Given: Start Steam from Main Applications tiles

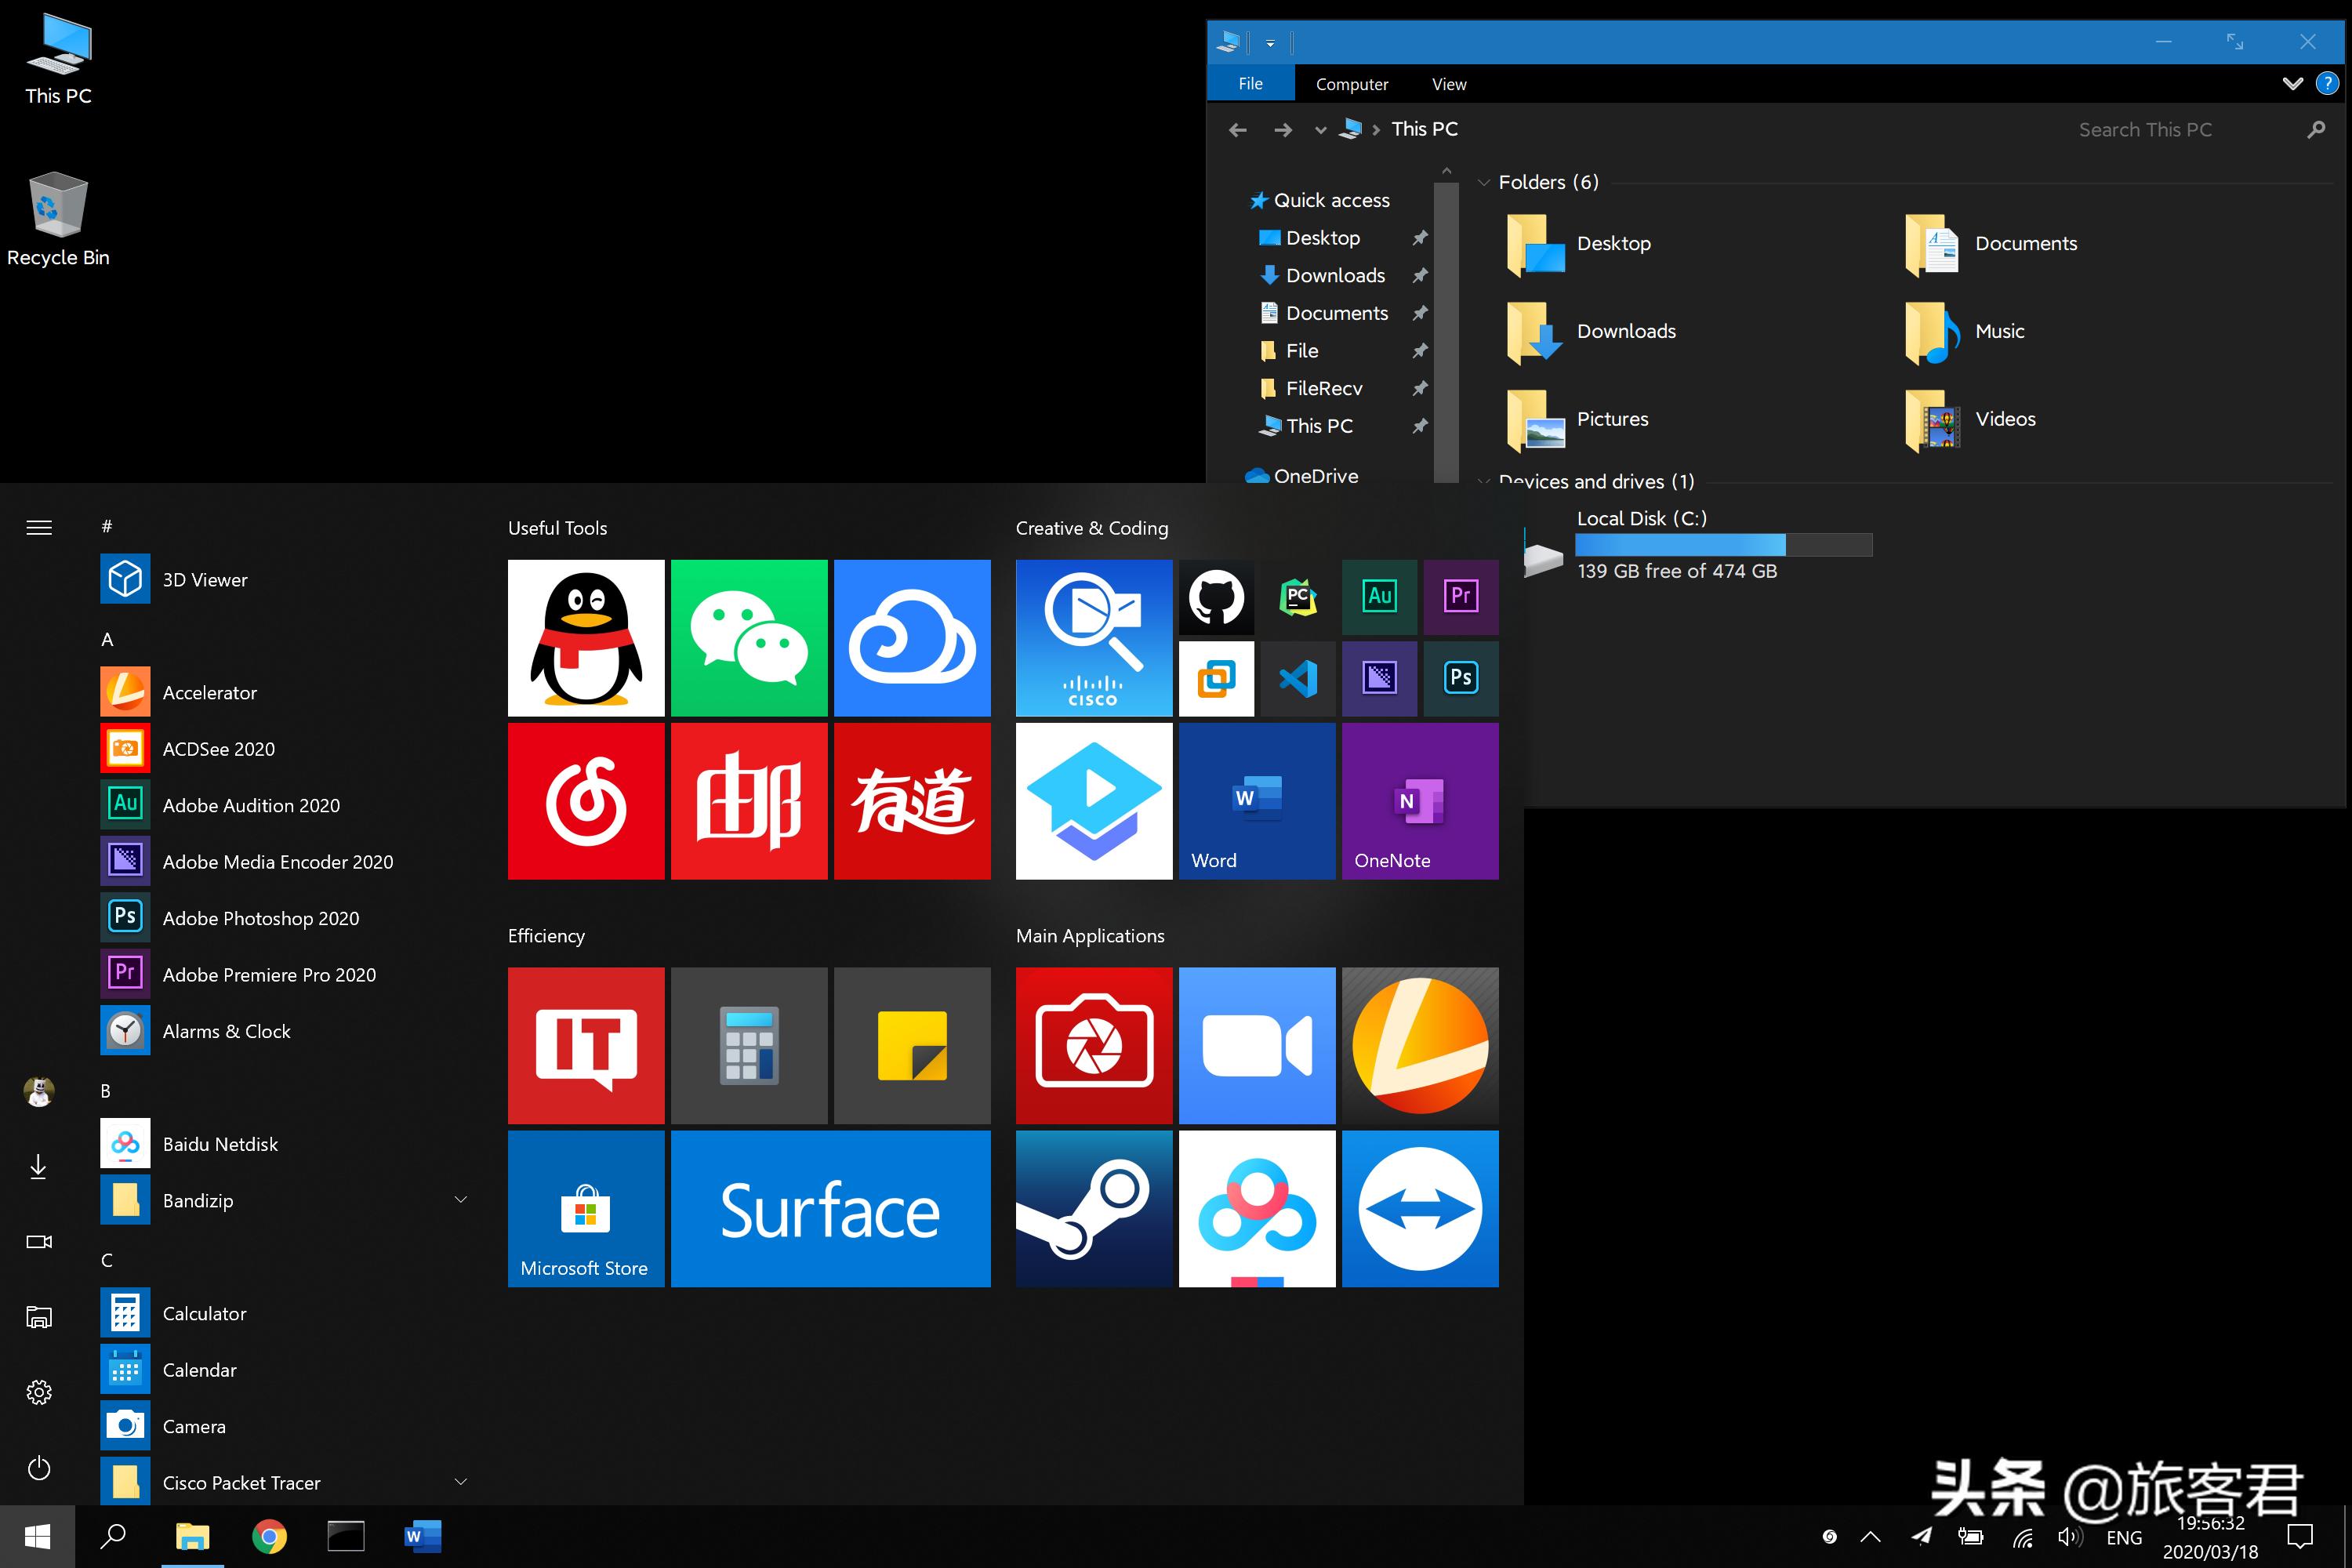Looking at the screenshot, I should [x=1093, y=1208].
